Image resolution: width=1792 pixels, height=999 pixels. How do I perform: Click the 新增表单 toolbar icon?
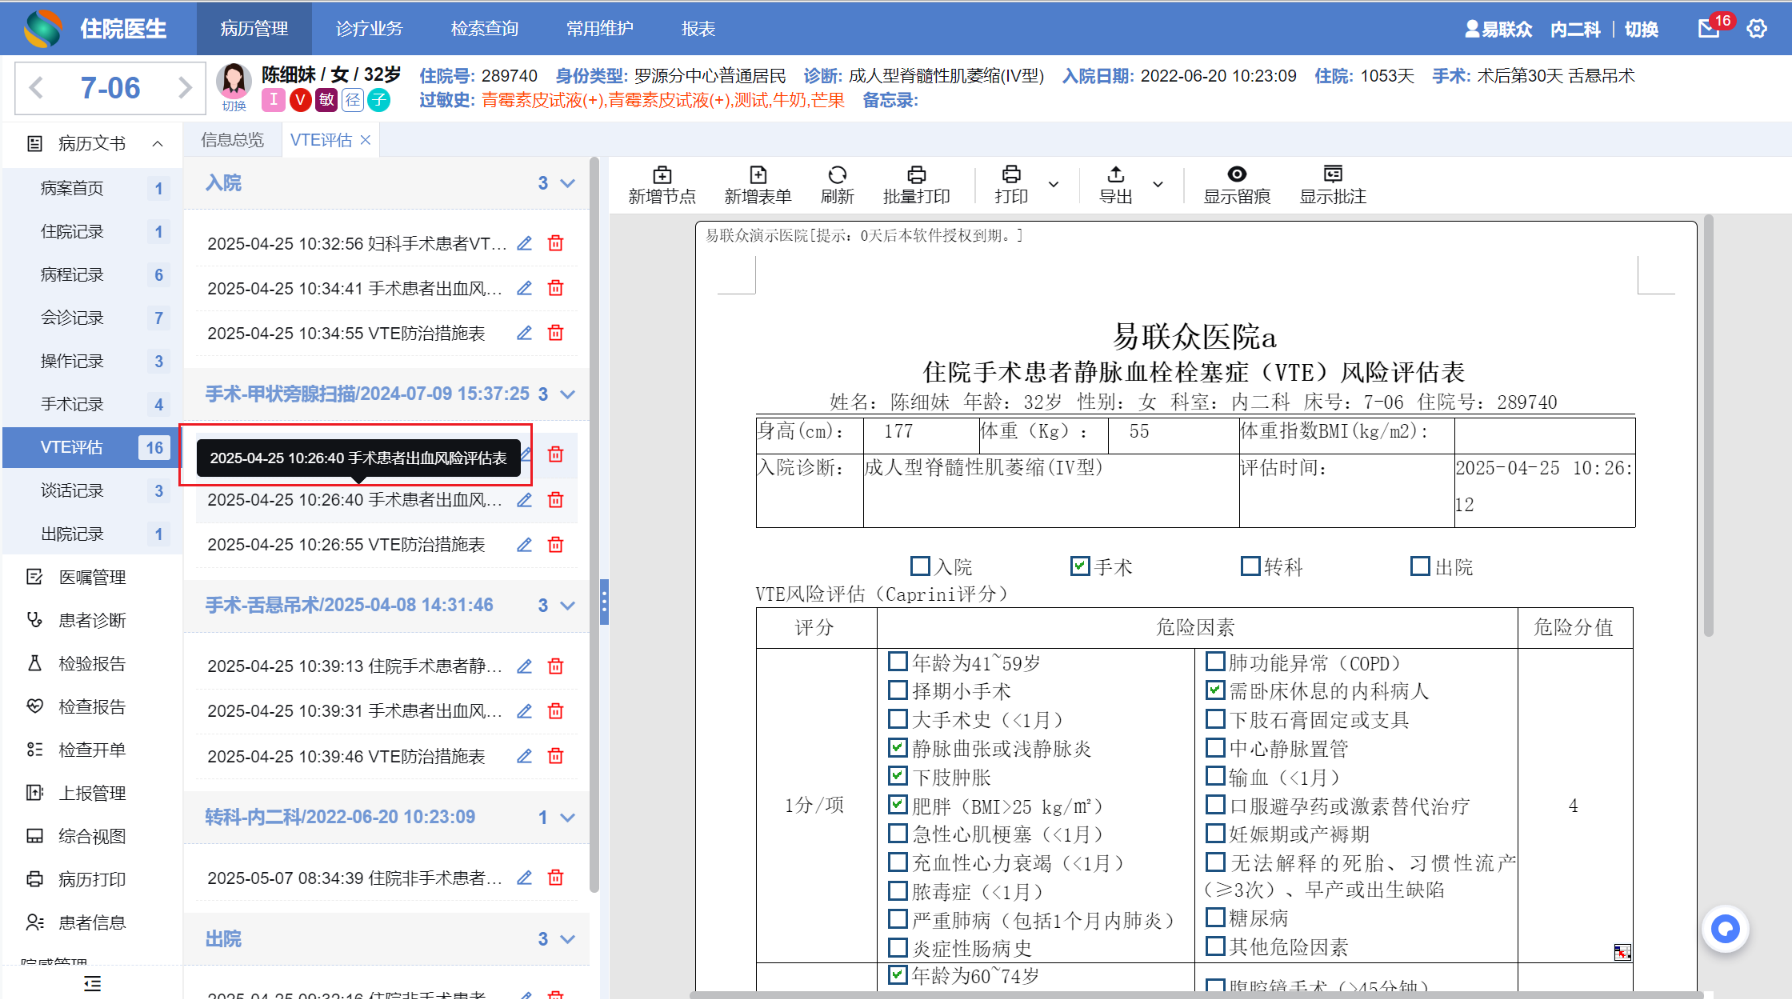click(x=757, y=175)
